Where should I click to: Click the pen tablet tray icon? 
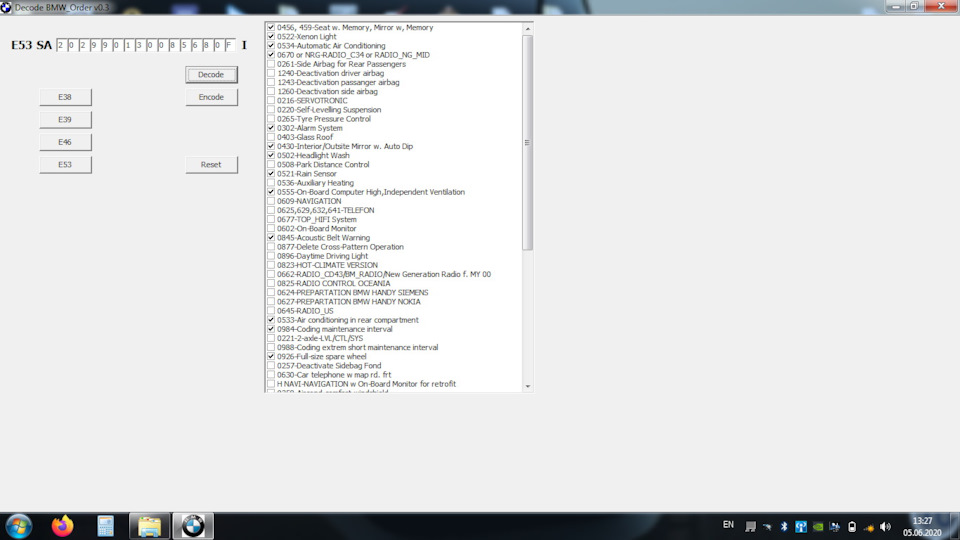767,527
